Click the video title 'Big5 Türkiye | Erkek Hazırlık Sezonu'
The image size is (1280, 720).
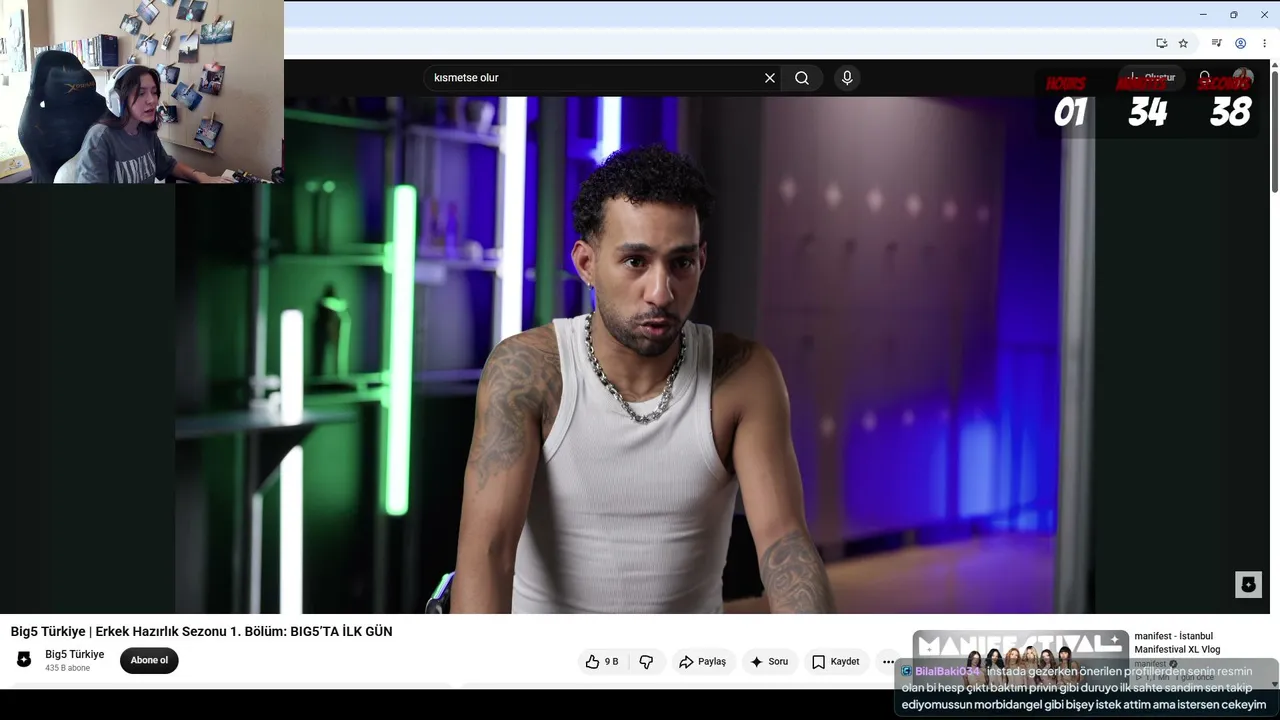pos(202,631)
